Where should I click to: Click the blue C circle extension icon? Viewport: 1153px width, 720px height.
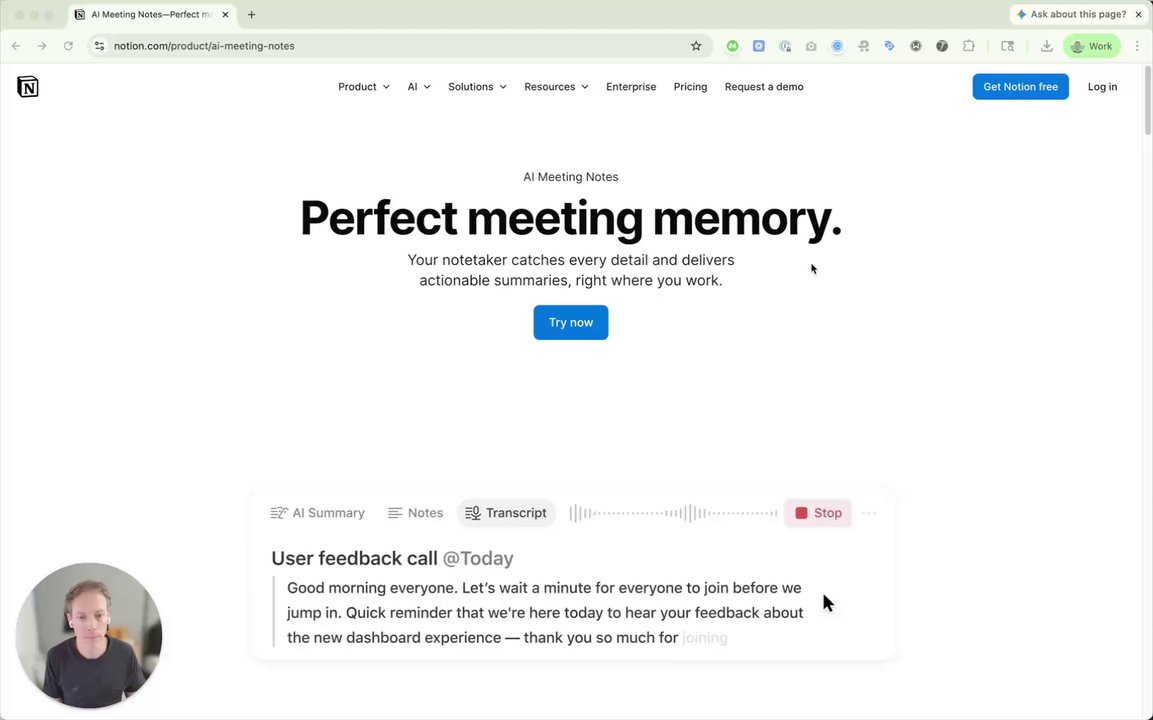837,46
